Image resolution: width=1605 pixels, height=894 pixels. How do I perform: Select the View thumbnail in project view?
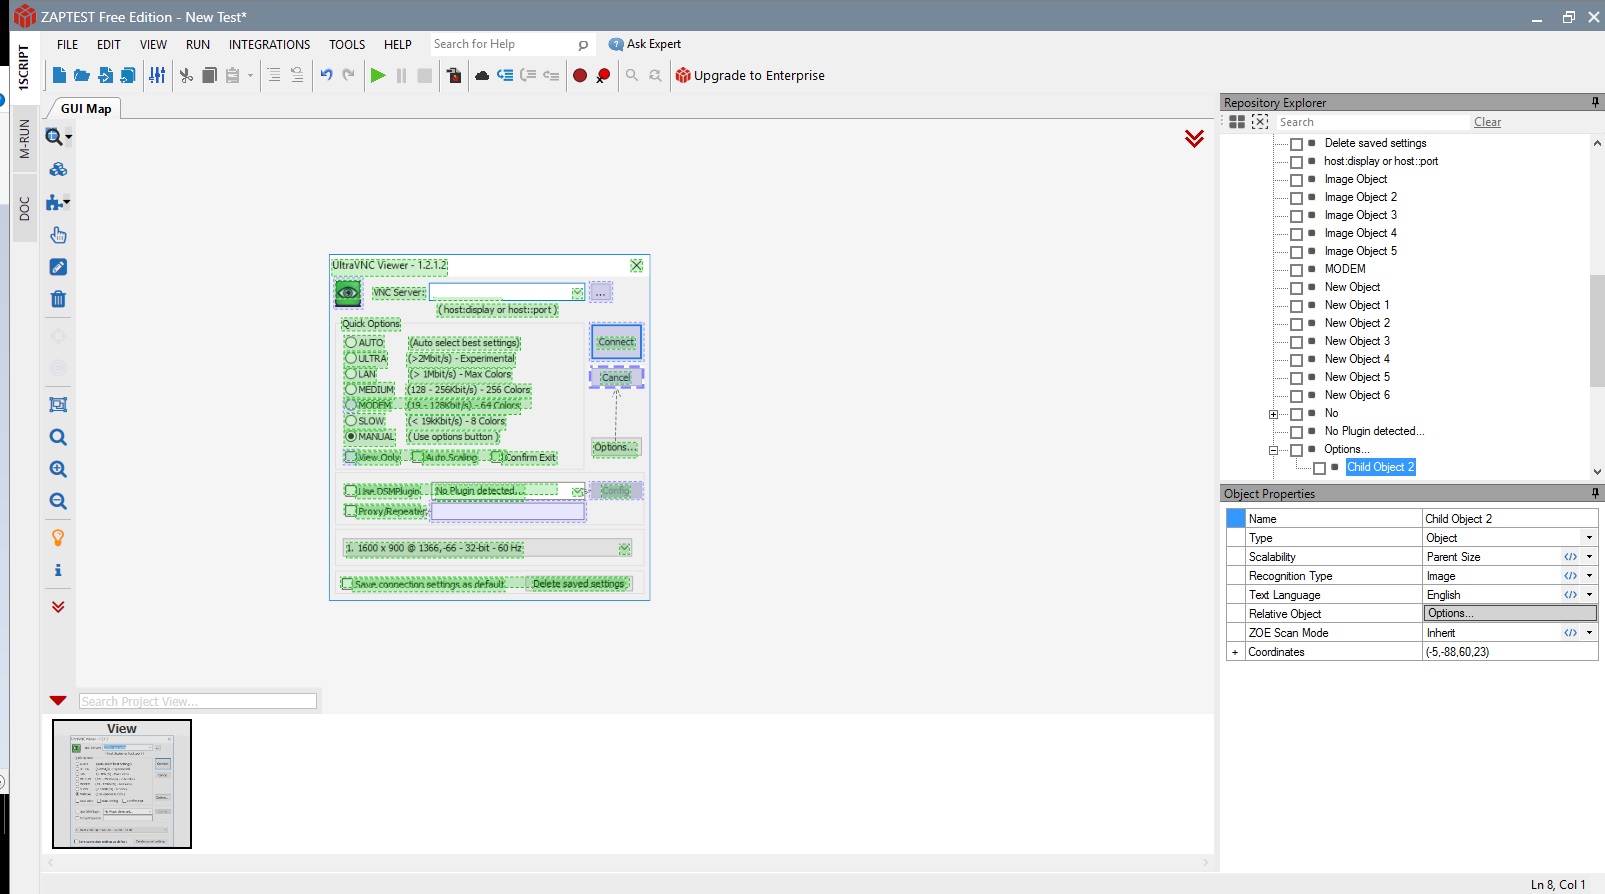click(x=122, y=784)
